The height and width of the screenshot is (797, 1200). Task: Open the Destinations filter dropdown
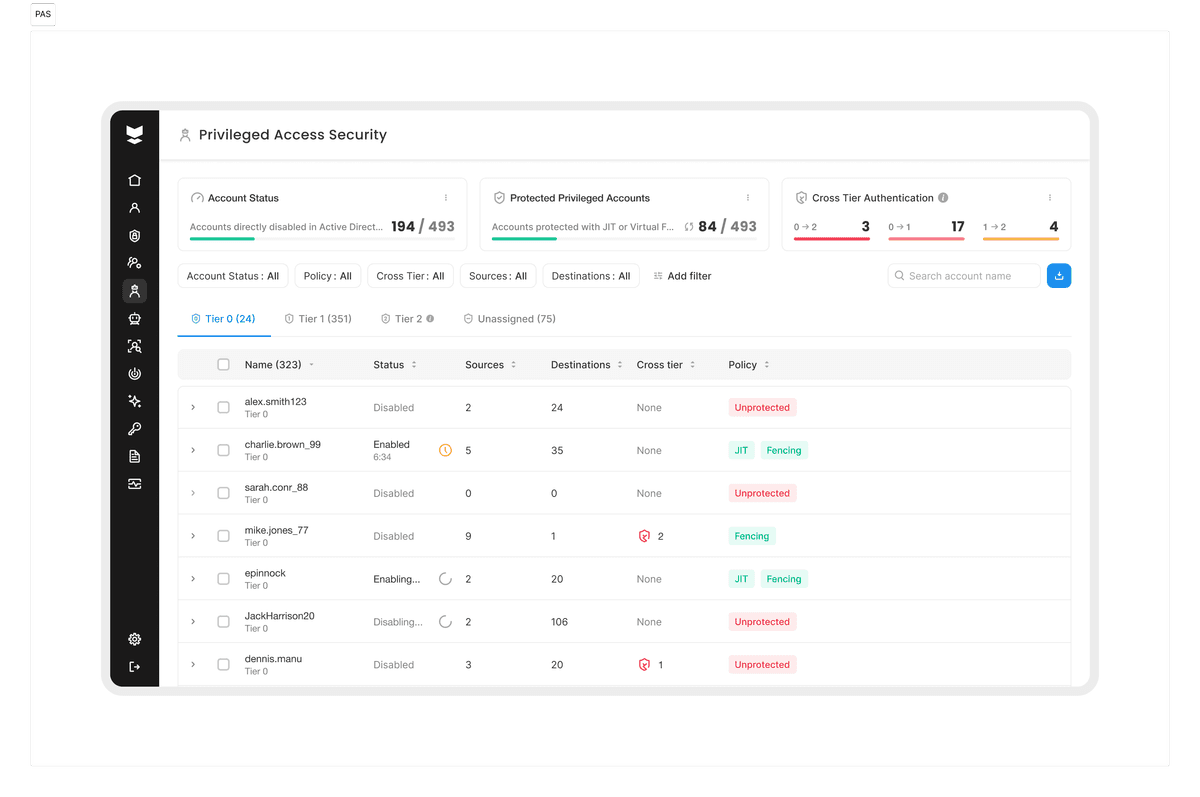coord(591,276)
